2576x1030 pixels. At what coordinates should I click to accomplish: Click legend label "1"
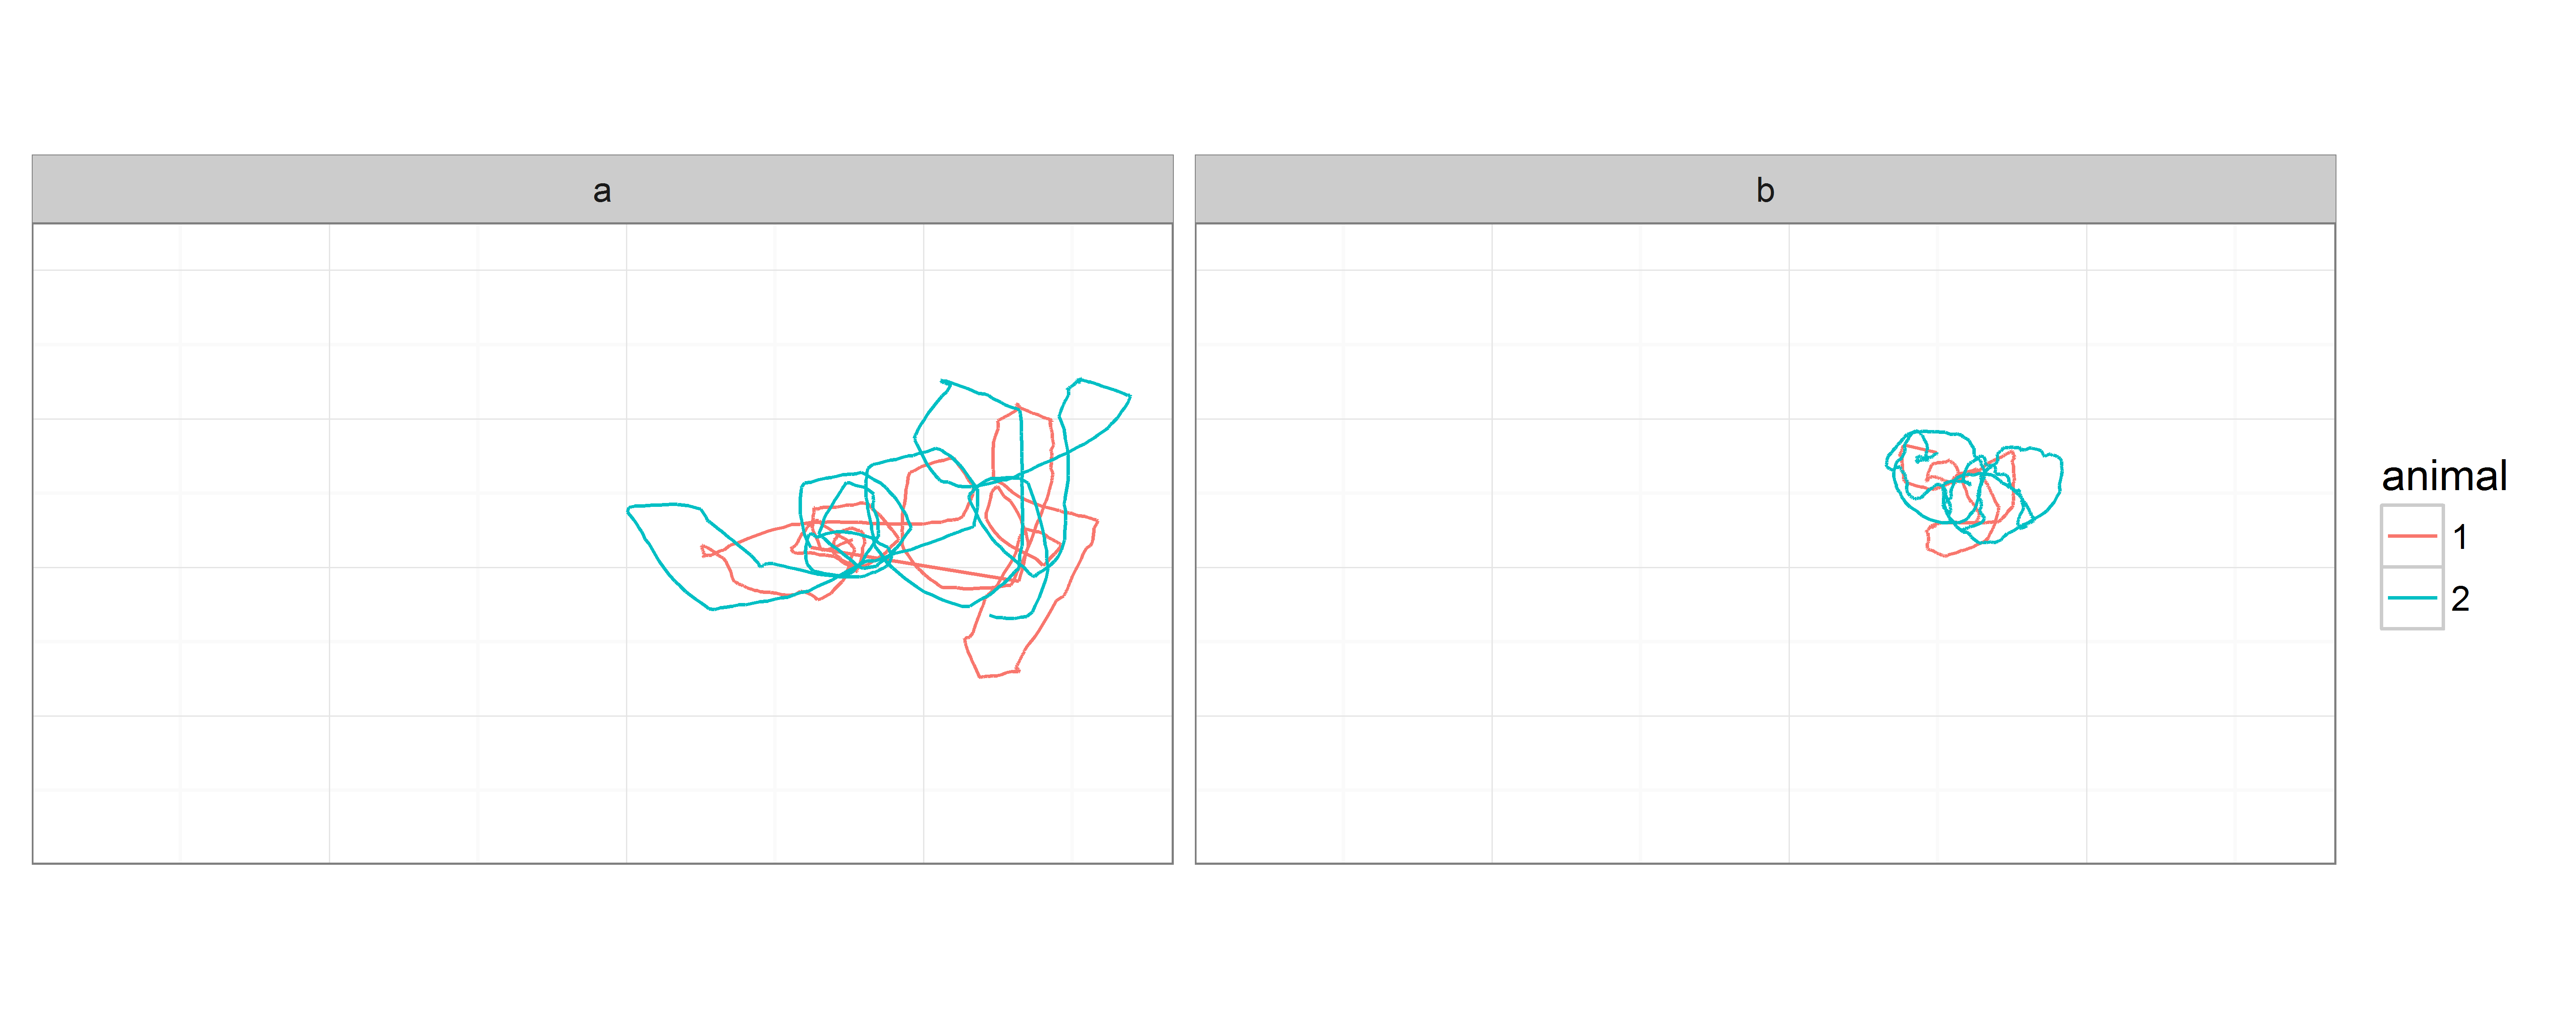coord(2461,537)
